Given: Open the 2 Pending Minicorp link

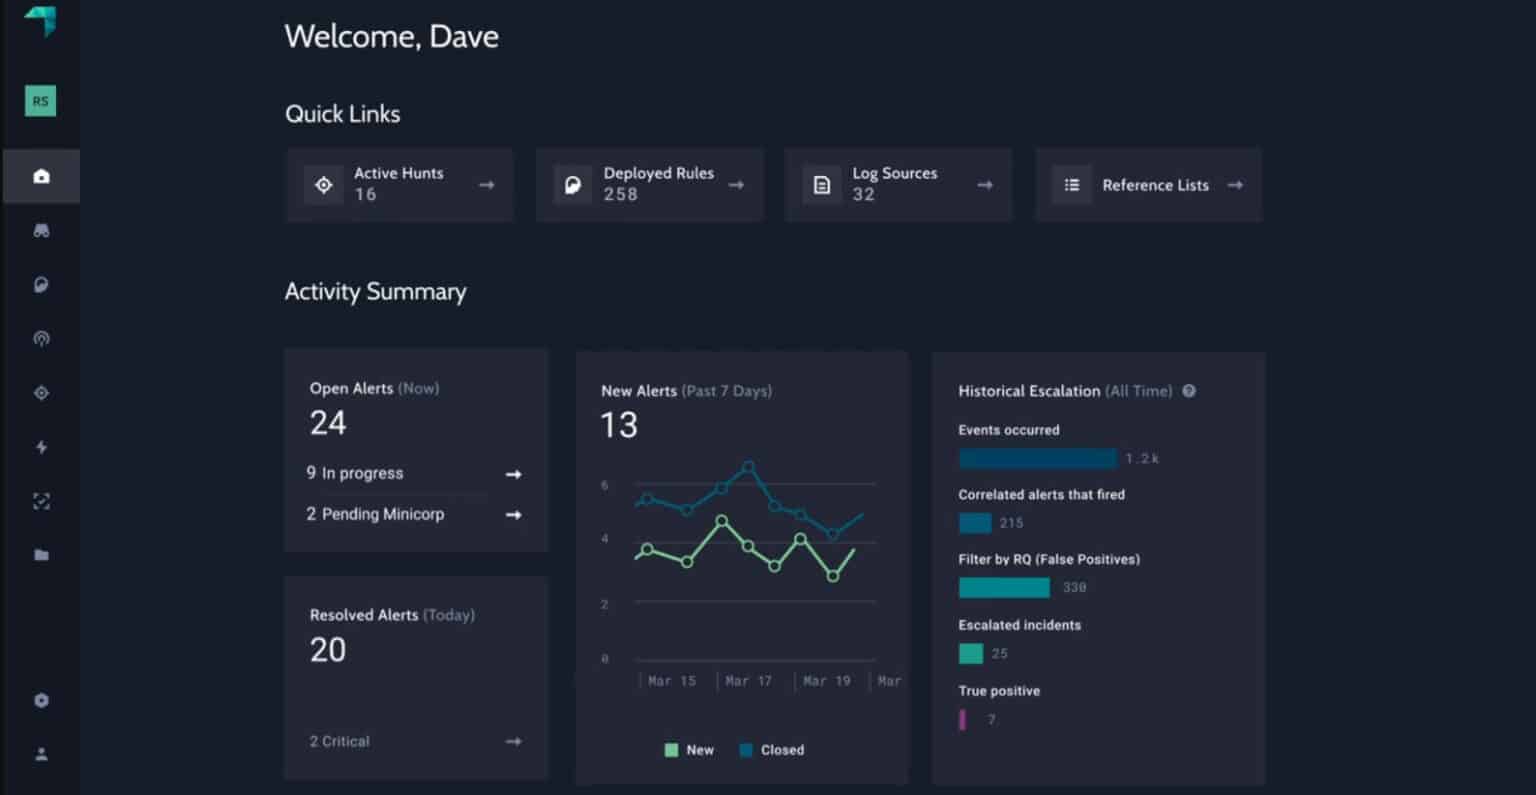Looking at the screenshot, I should coord(512,514).
